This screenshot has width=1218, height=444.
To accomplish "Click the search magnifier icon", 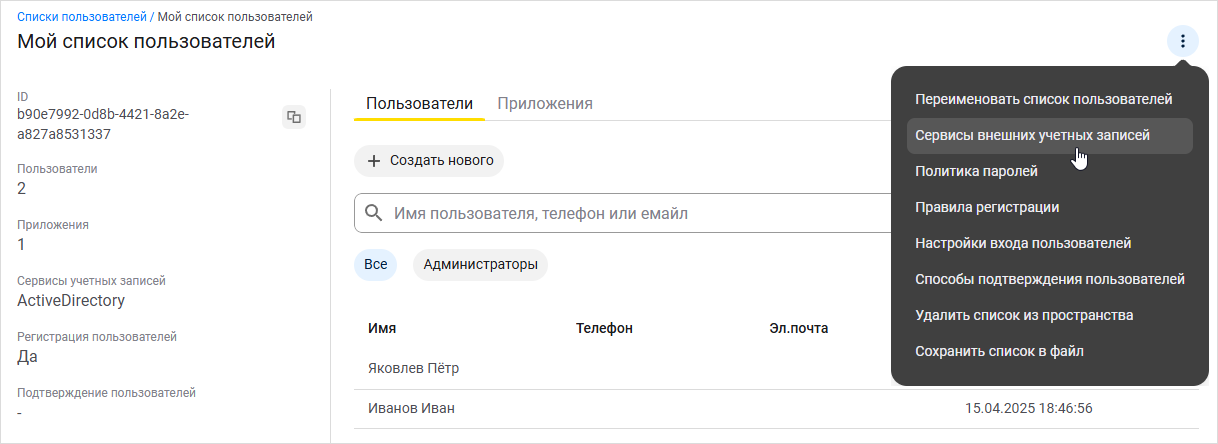I will (374, 213).
